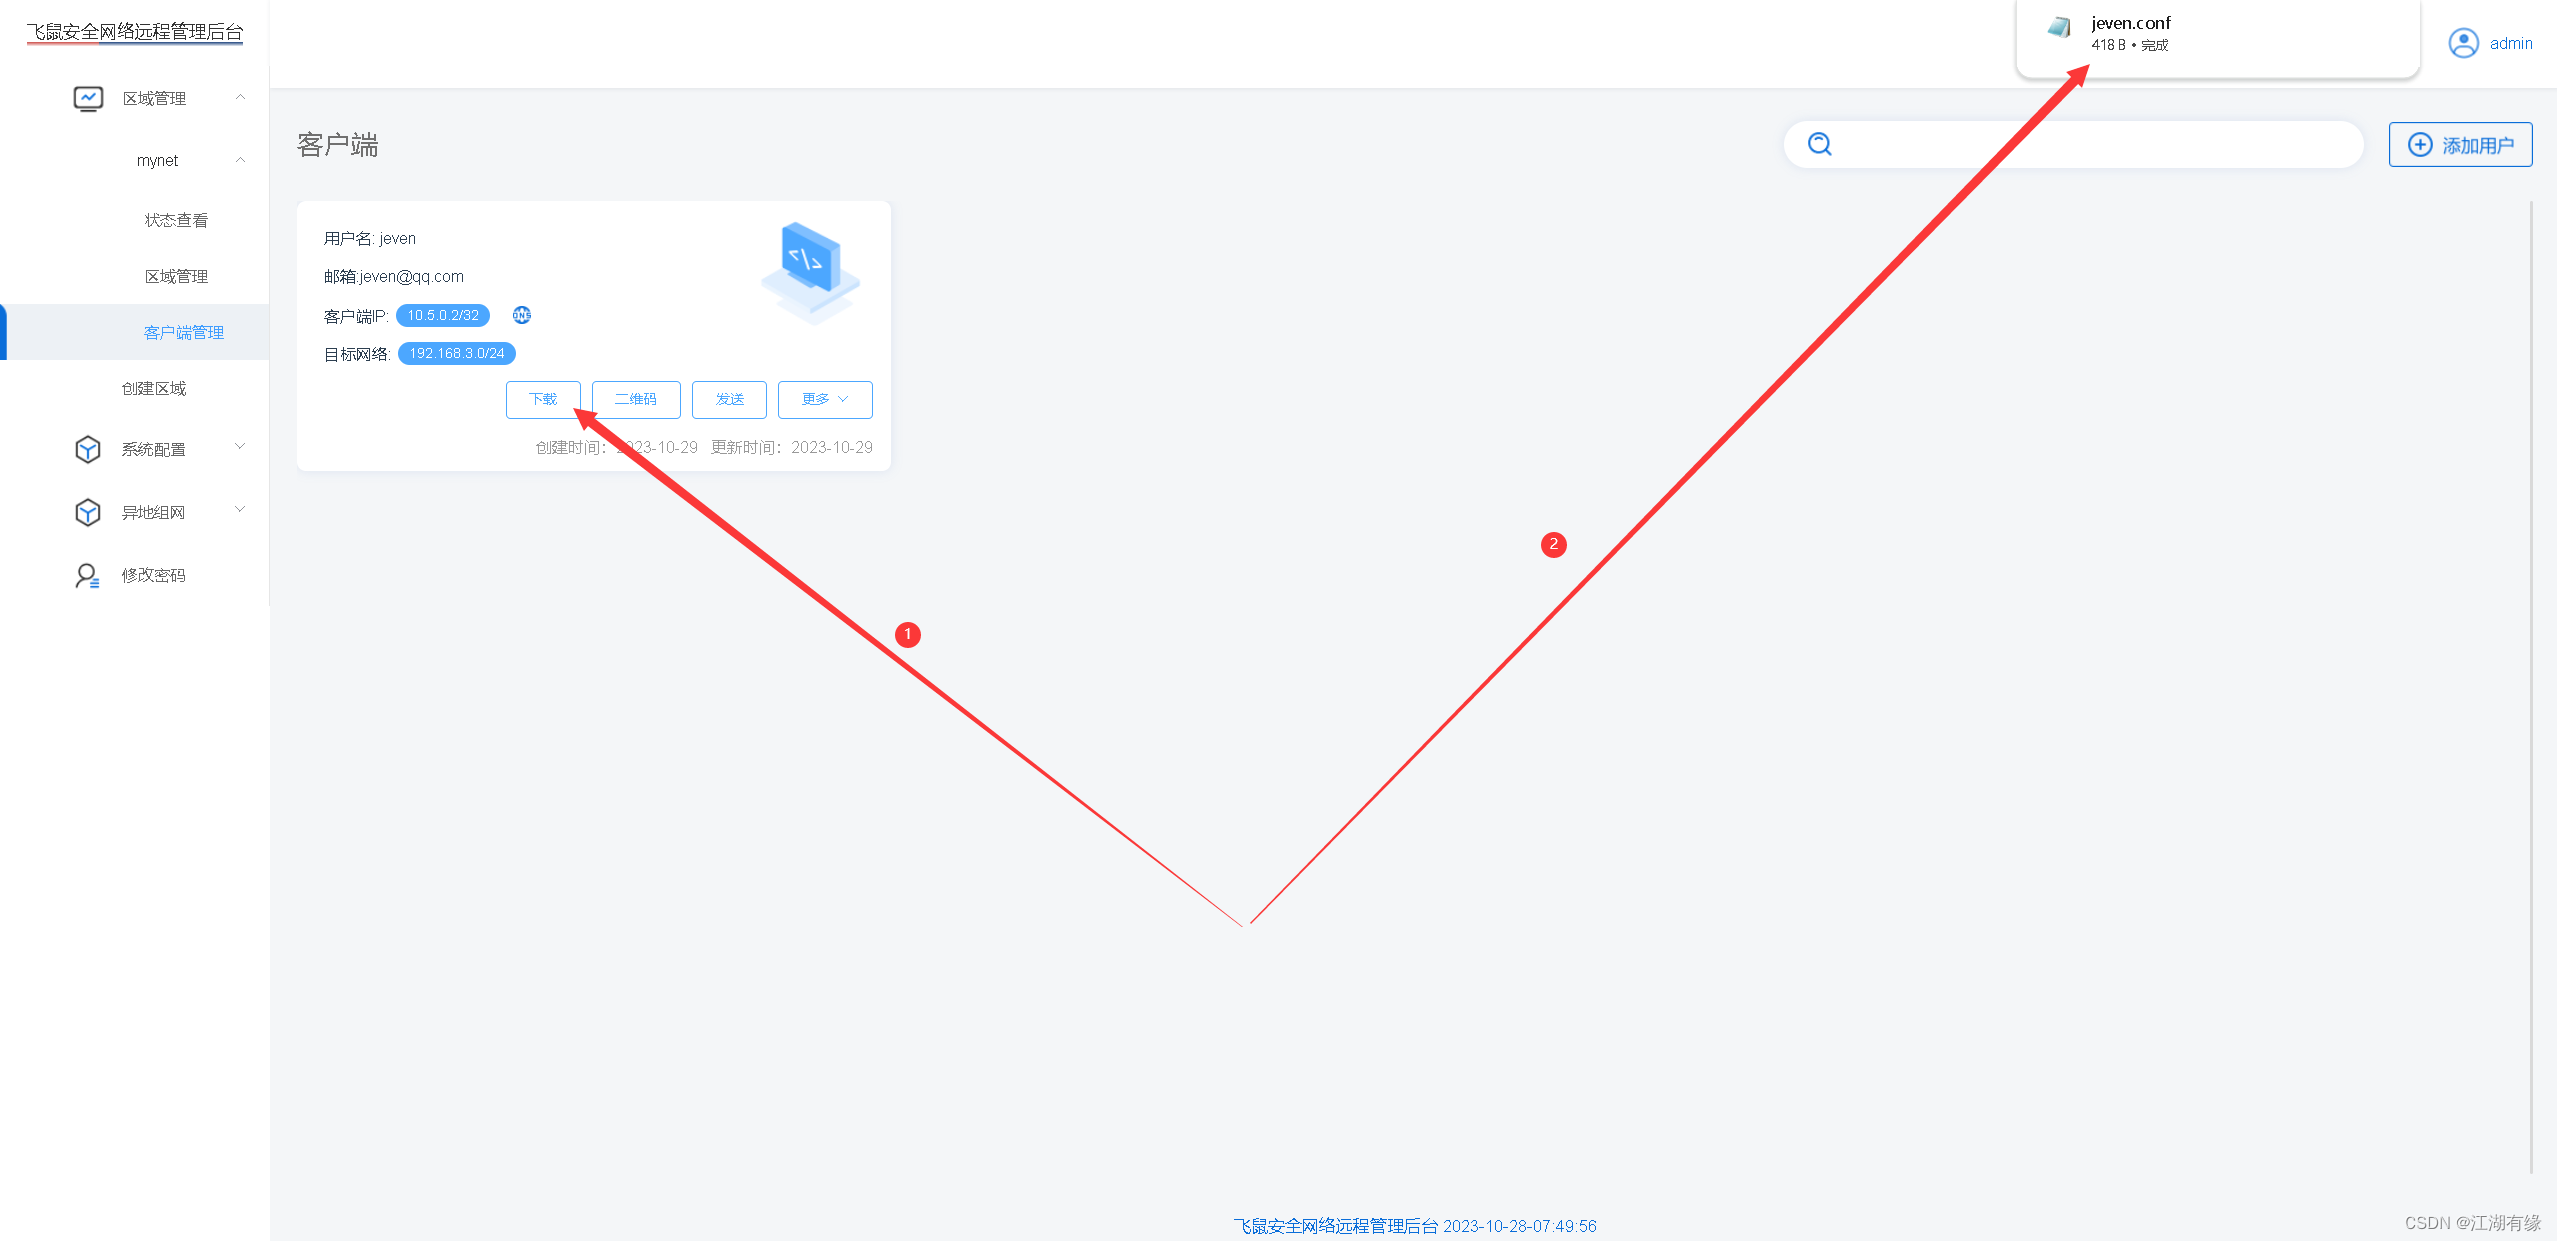Screen dimensions: 2557x1241
Task: Collapse the mynet submenu chevron
Action: (x=241, y=160)
